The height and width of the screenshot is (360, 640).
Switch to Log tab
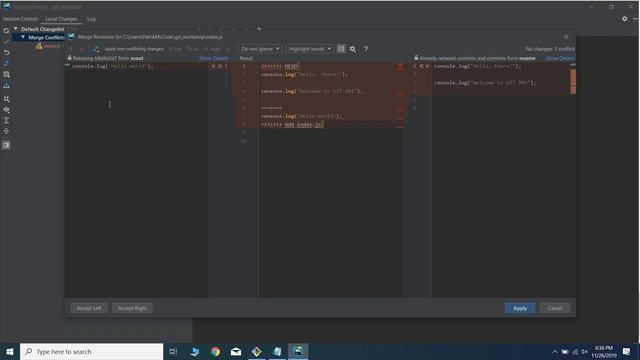tap(91, 19)
